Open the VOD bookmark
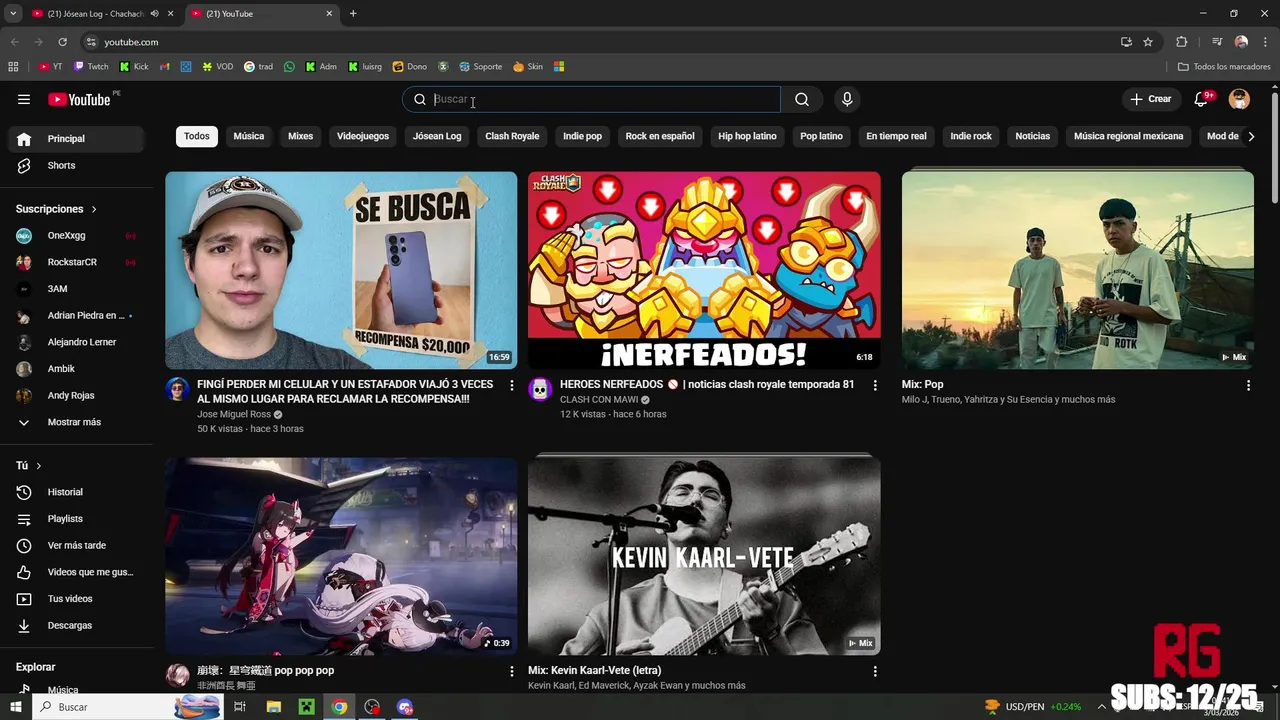This screenshot has height=720, width=1280. 217,67
